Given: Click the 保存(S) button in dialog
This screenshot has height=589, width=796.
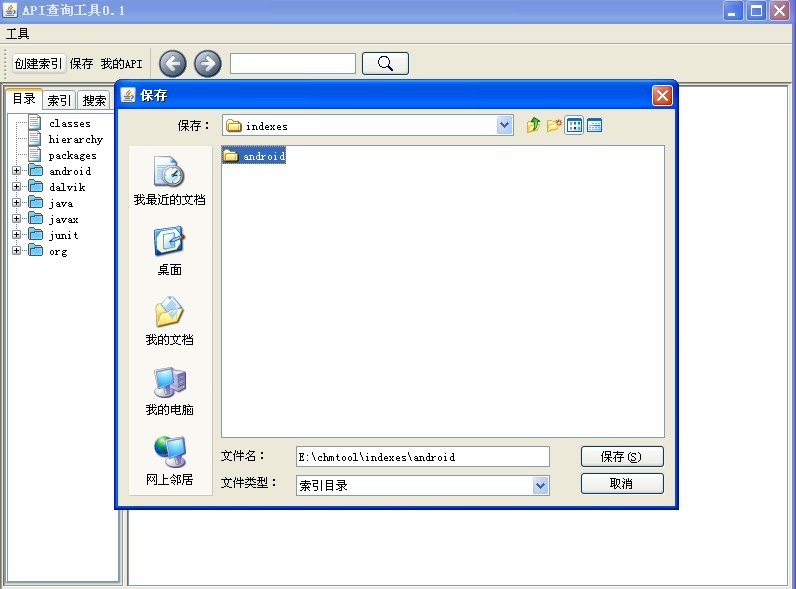Looking at the screenshot, I should (622, 456).
